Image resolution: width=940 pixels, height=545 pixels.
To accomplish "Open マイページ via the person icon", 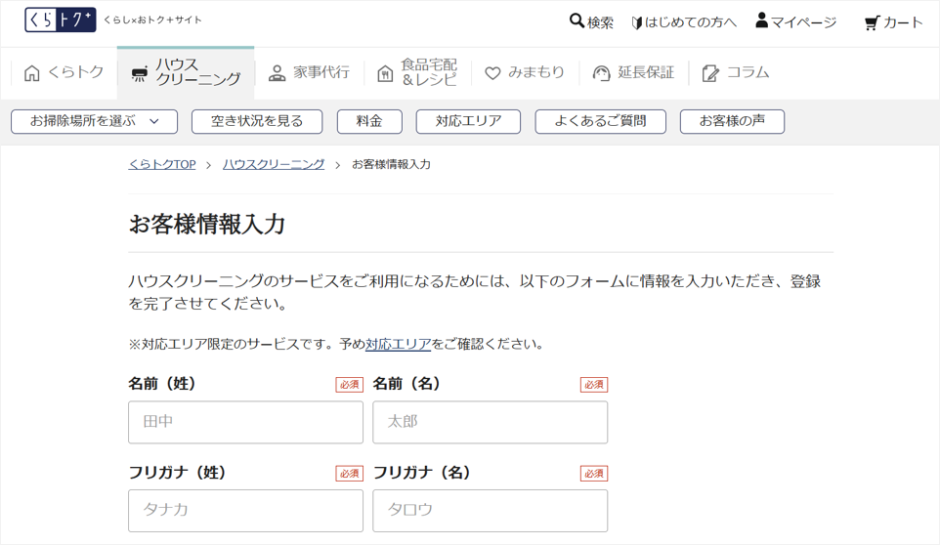I will point(762,21).
